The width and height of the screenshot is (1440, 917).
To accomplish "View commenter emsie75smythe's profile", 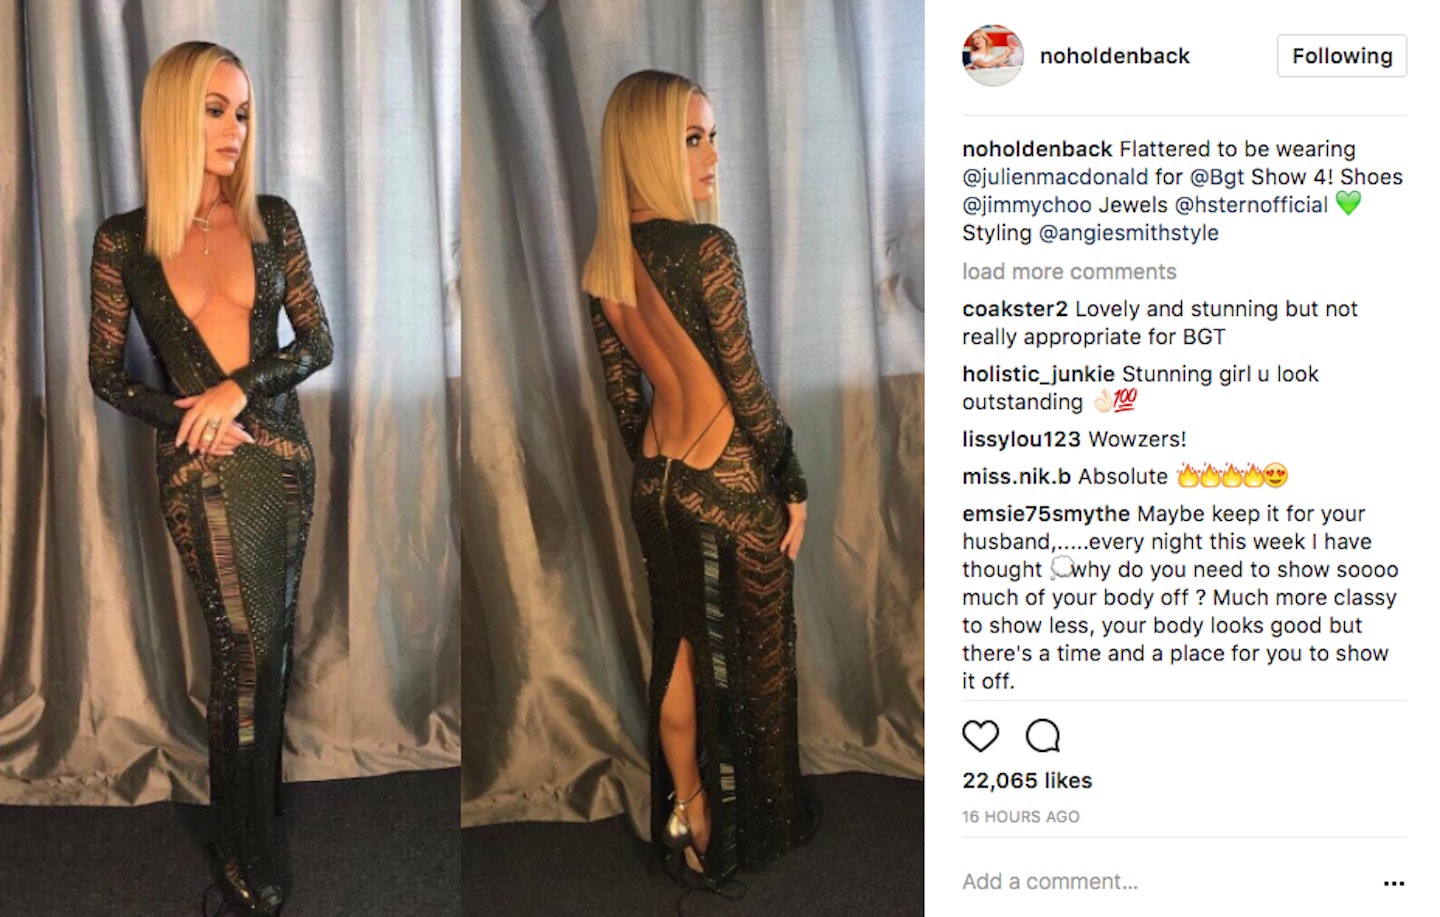I will point(1046,514).
